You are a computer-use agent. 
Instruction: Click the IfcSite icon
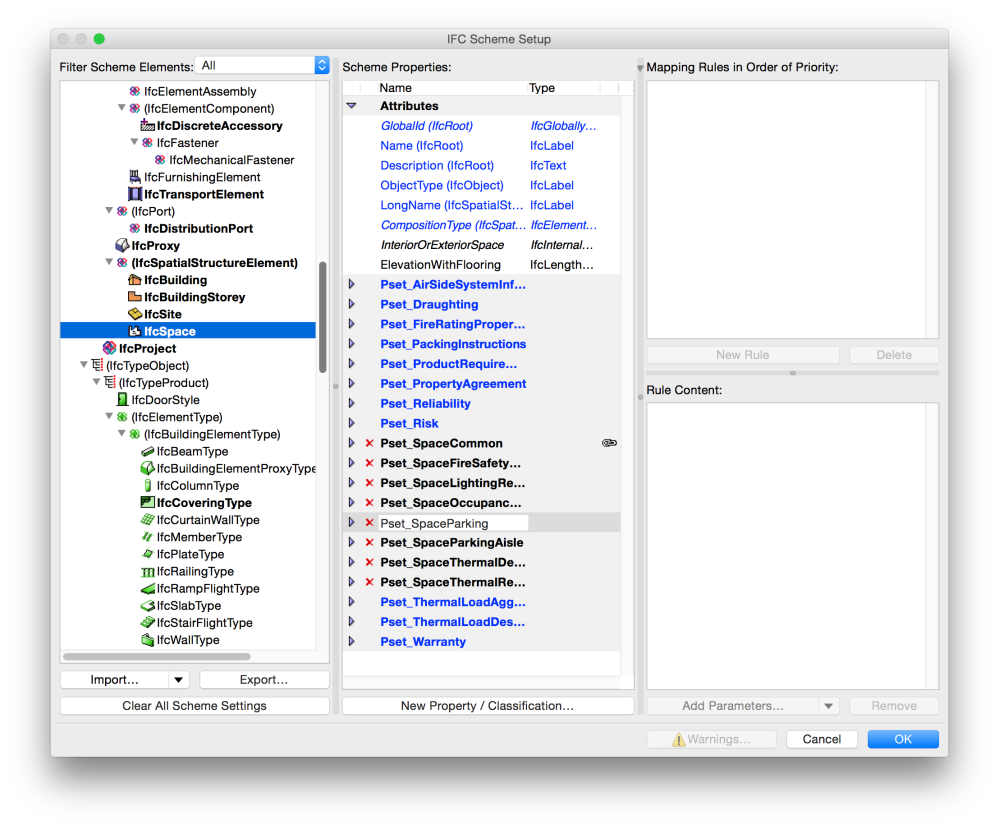coord(134,314)
